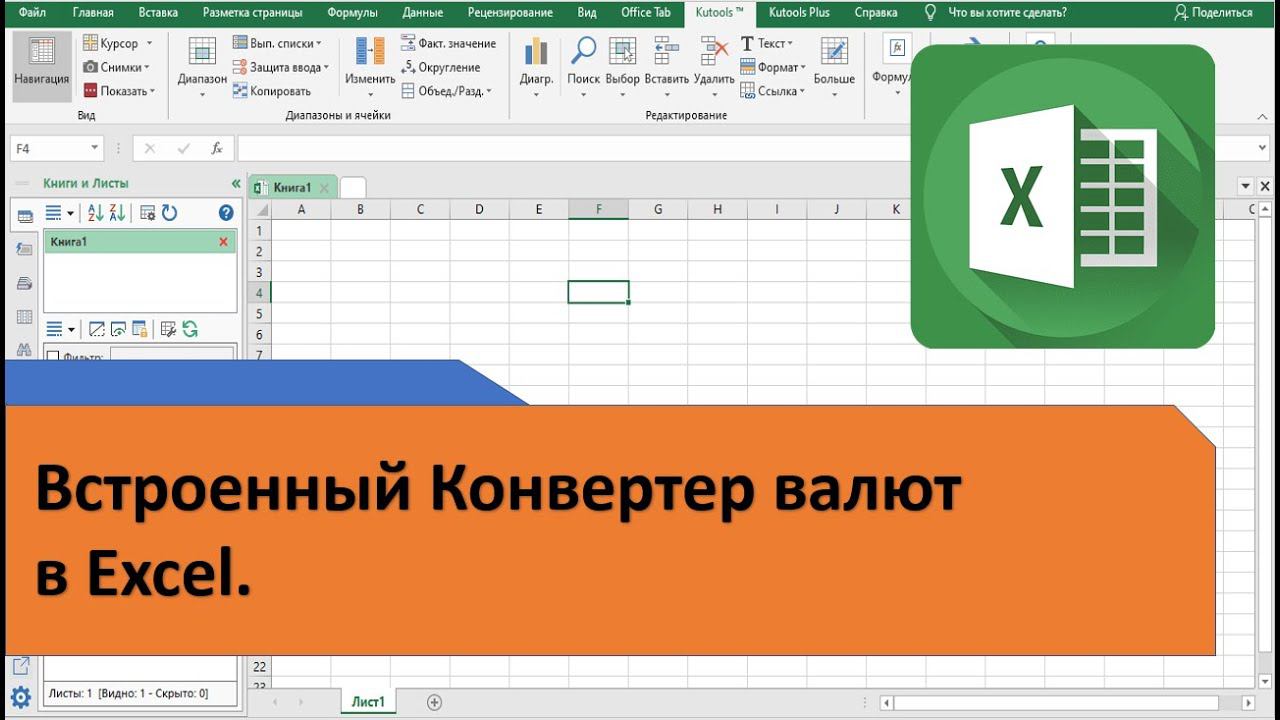
Task: Click the Округление tool
Action: point(441,67)
